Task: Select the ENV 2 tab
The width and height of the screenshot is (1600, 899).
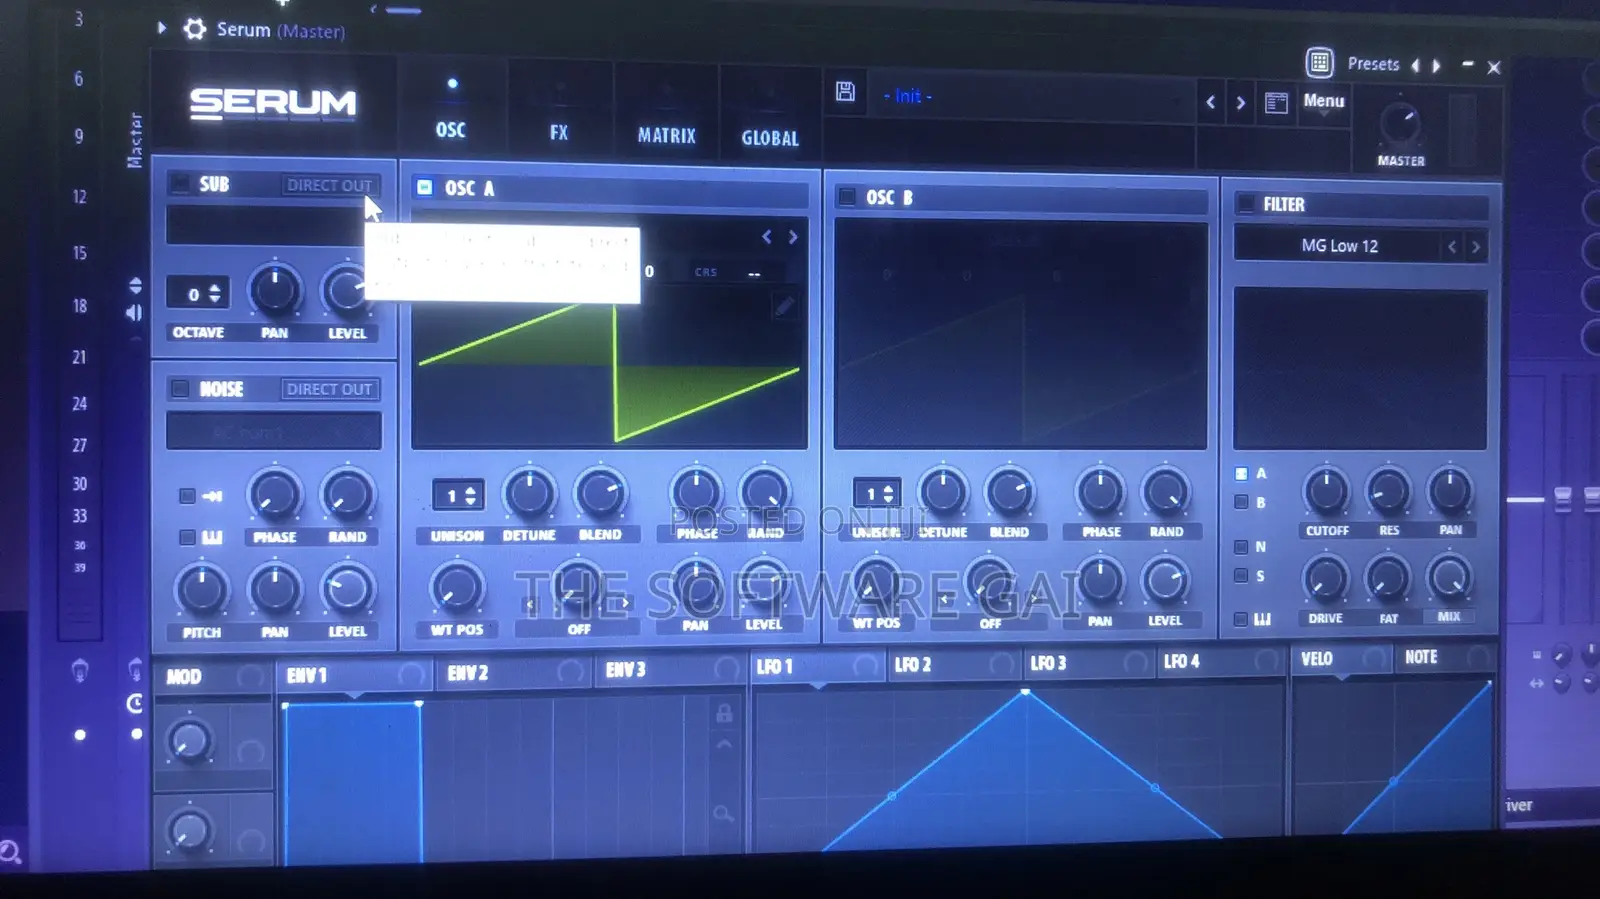Action: [513, 672]
